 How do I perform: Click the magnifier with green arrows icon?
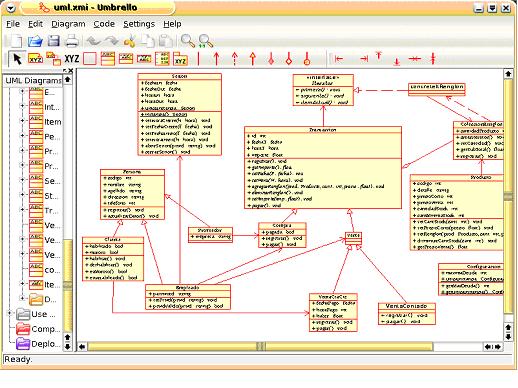pyautogui.click(x=206, y=41)
